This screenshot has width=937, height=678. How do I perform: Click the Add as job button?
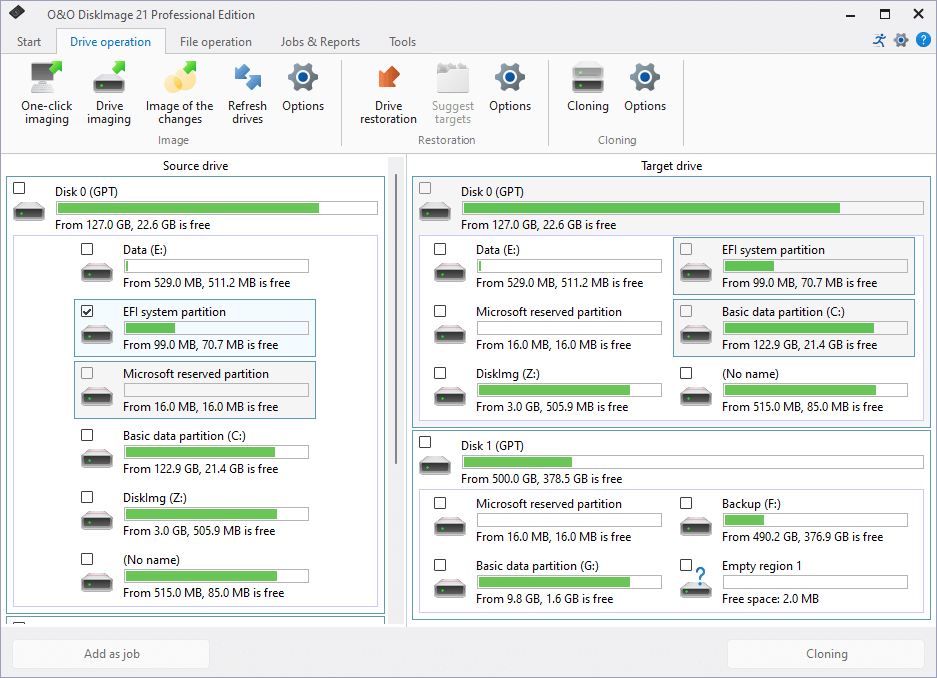coord(111,654)
